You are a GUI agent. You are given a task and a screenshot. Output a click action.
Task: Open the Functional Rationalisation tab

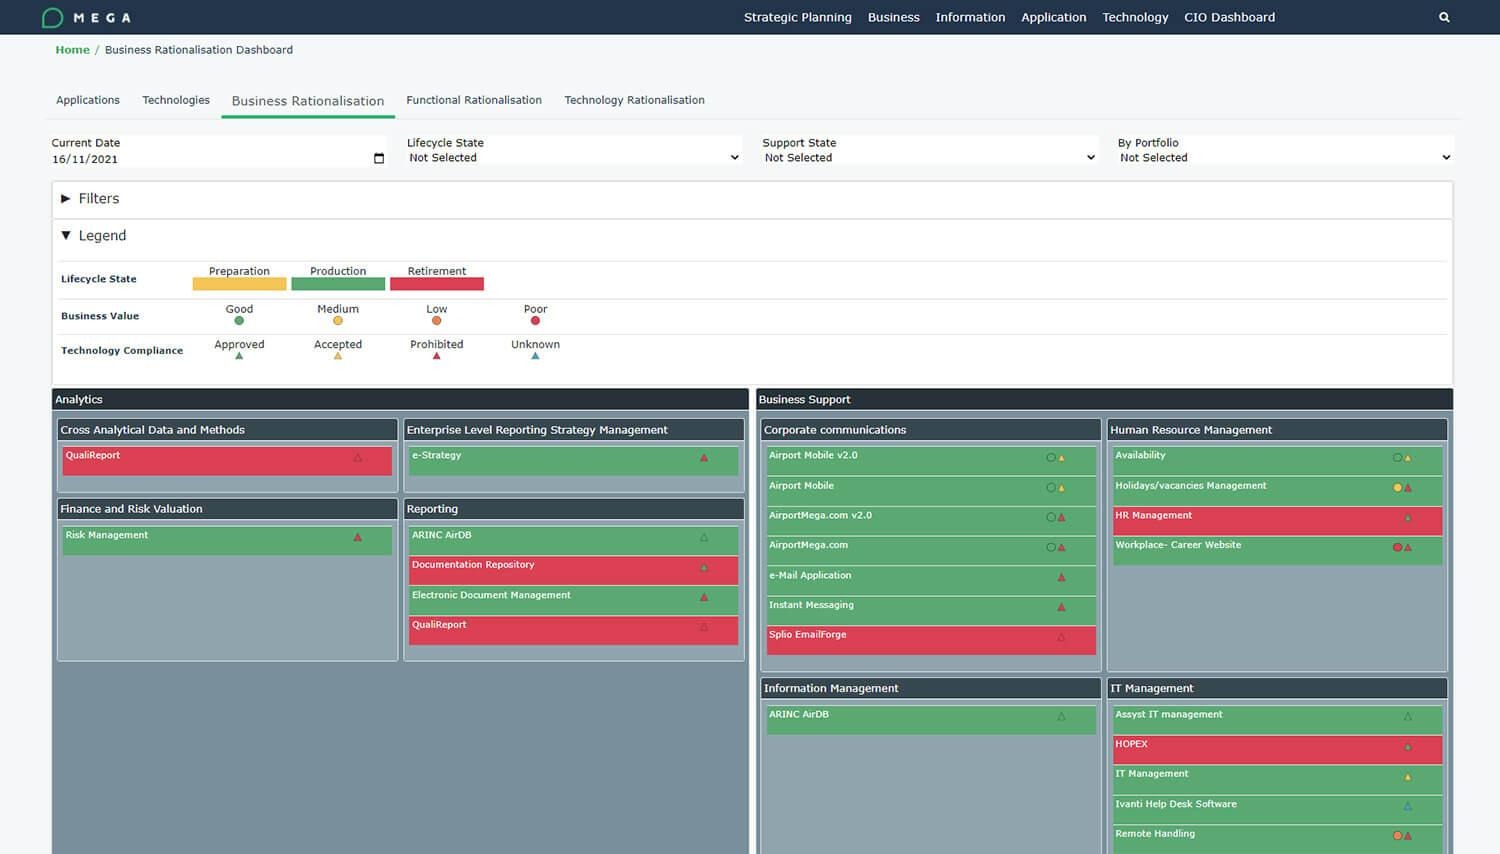(x=474, y=100)
